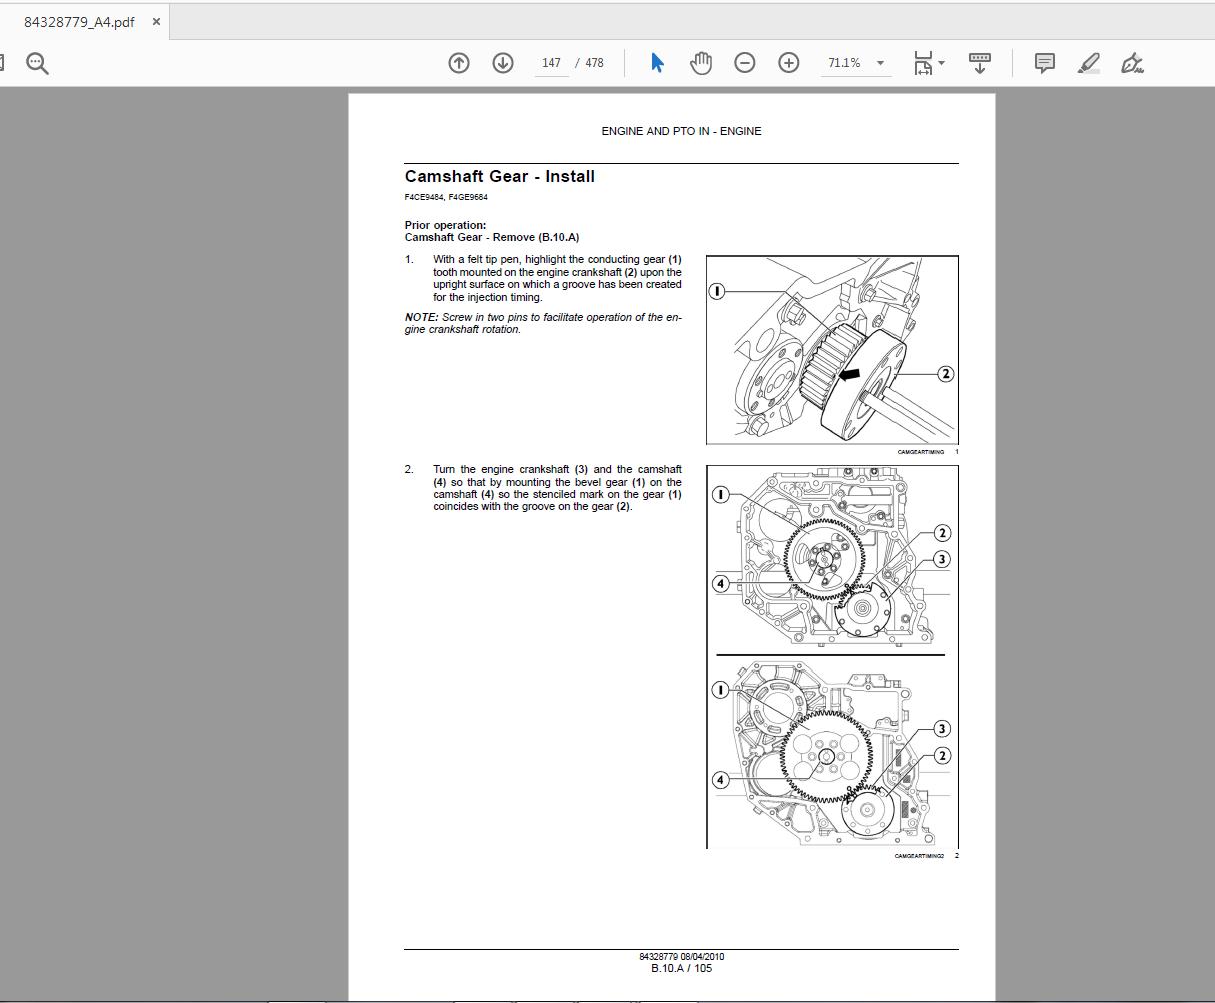Click the B.10.A / 105 page footer

tap(681, 968)
